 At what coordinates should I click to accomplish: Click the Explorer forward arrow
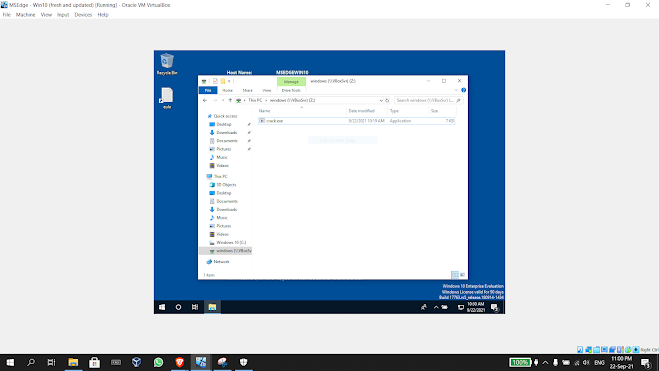point(215,100)
